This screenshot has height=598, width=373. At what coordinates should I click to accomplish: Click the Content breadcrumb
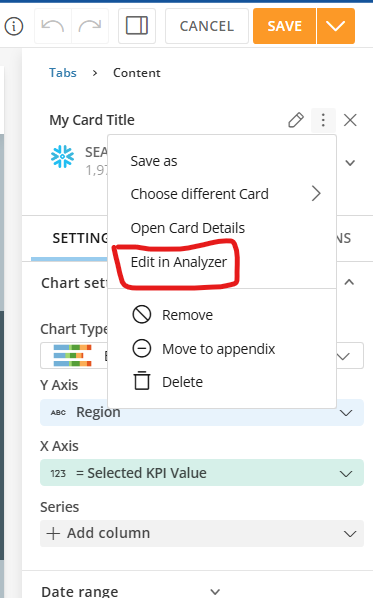pyautogui.click(x=137, y=73)
